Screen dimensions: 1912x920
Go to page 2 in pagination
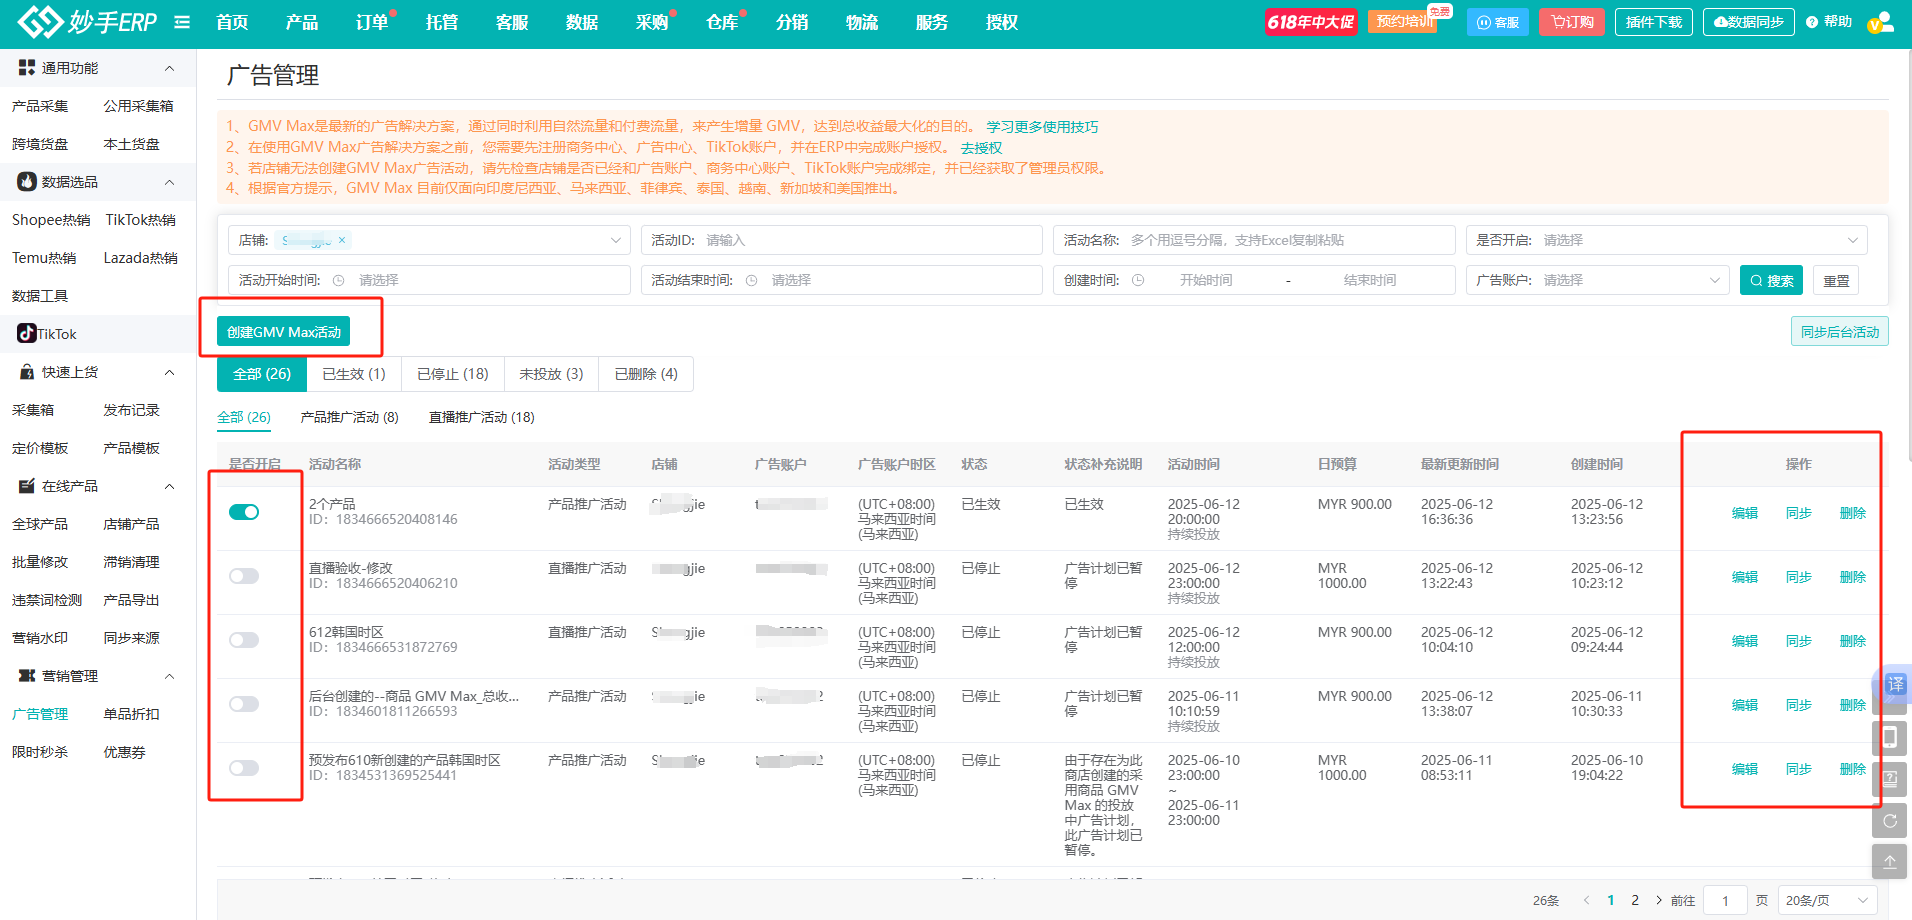click(1635, 900)
